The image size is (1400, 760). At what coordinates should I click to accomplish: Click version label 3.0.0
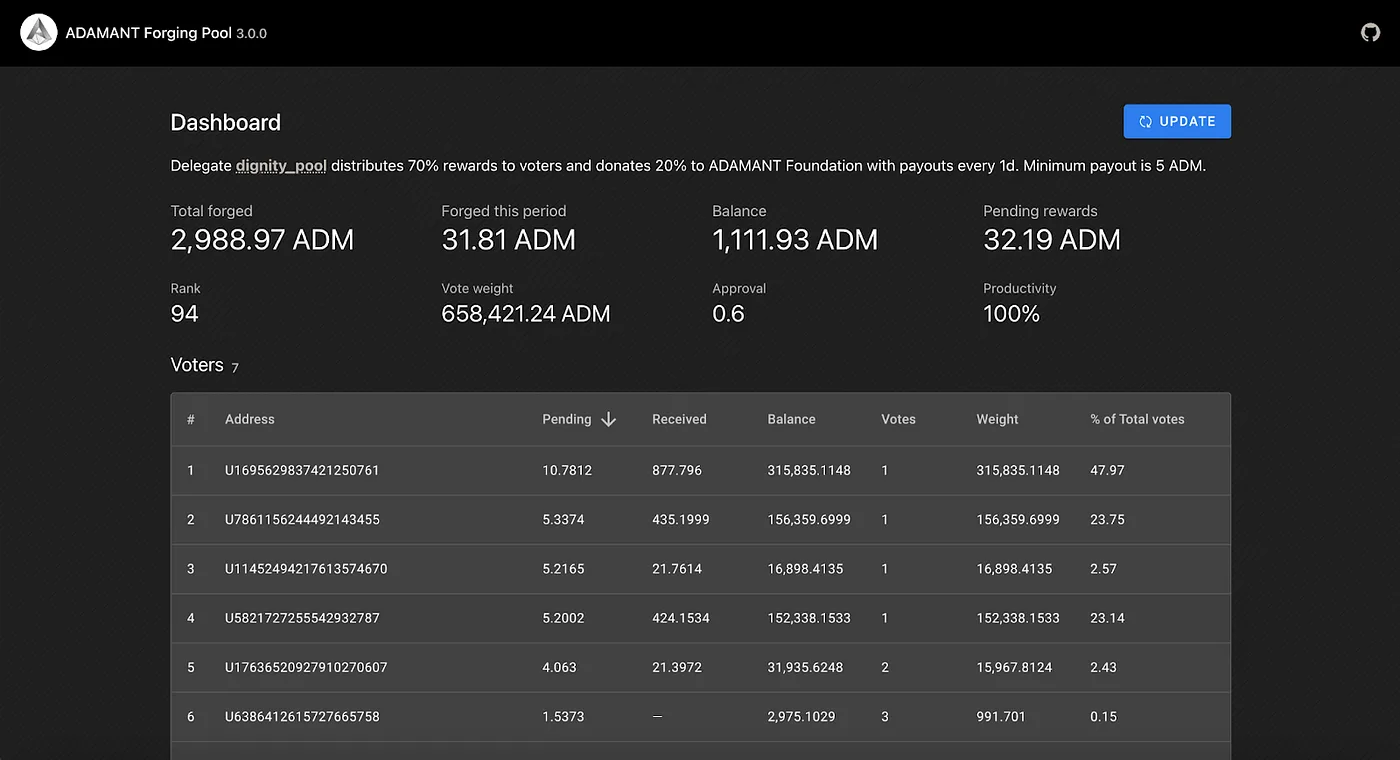[251, 34]
